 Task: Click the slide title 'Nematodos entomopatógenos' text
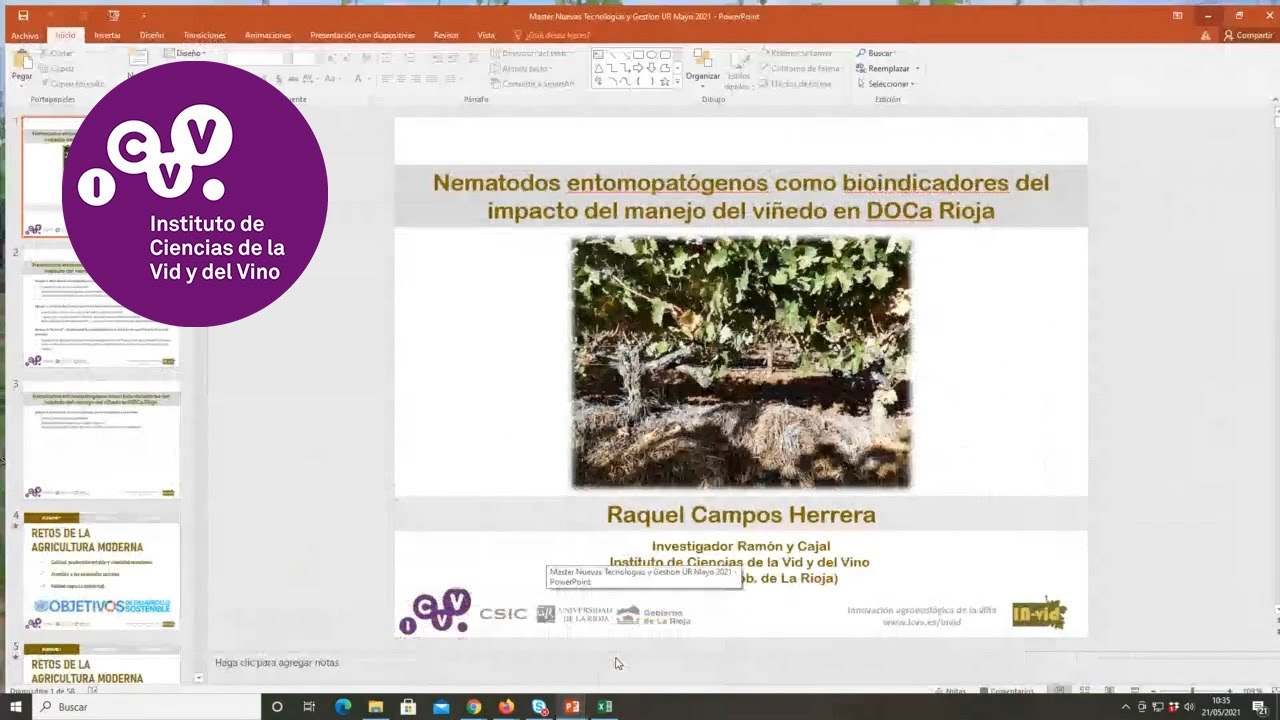click(x=741, y=197)
